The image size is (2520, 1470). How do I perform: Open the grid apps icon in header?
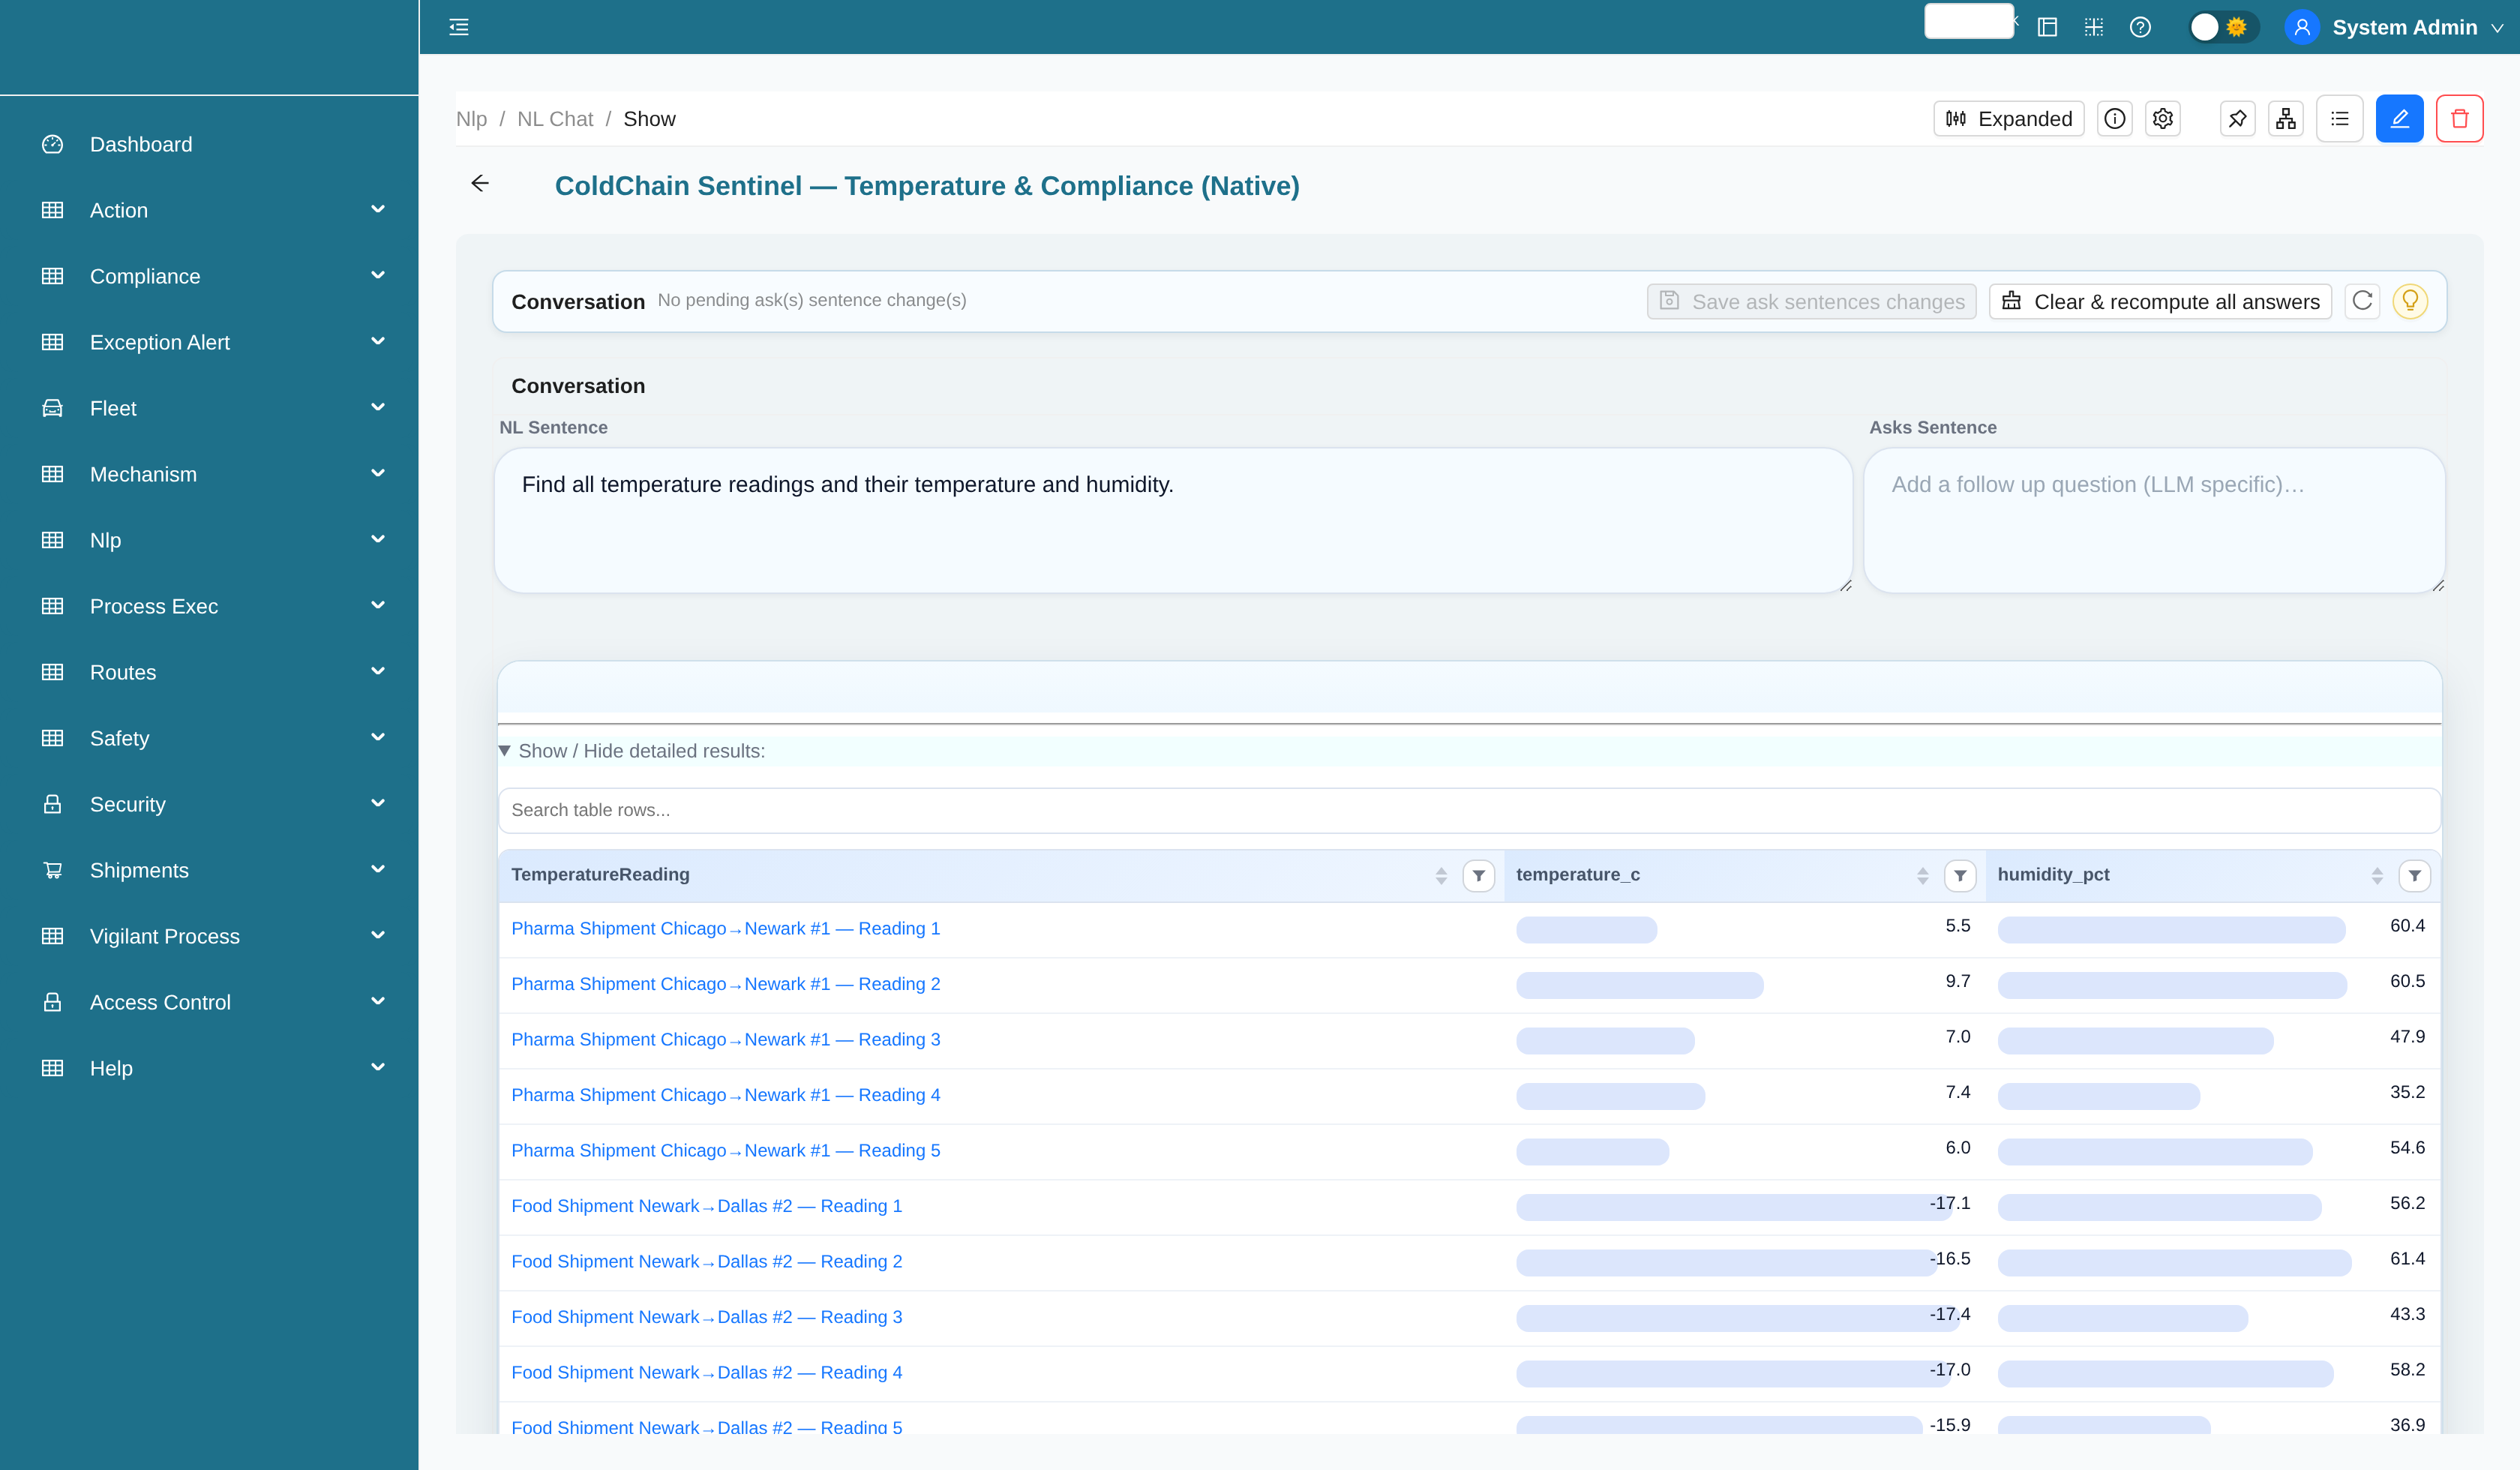(x=2094, y=27)
